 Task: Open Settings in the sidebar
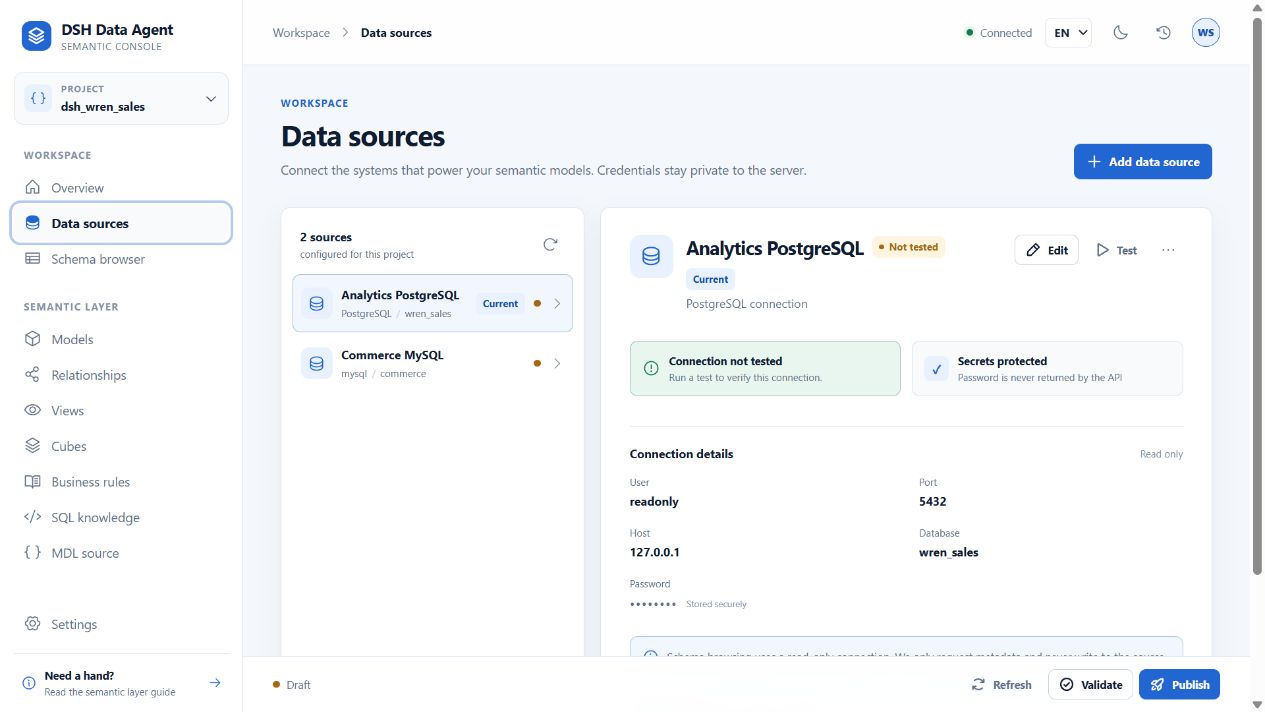(x=121, y=624)
